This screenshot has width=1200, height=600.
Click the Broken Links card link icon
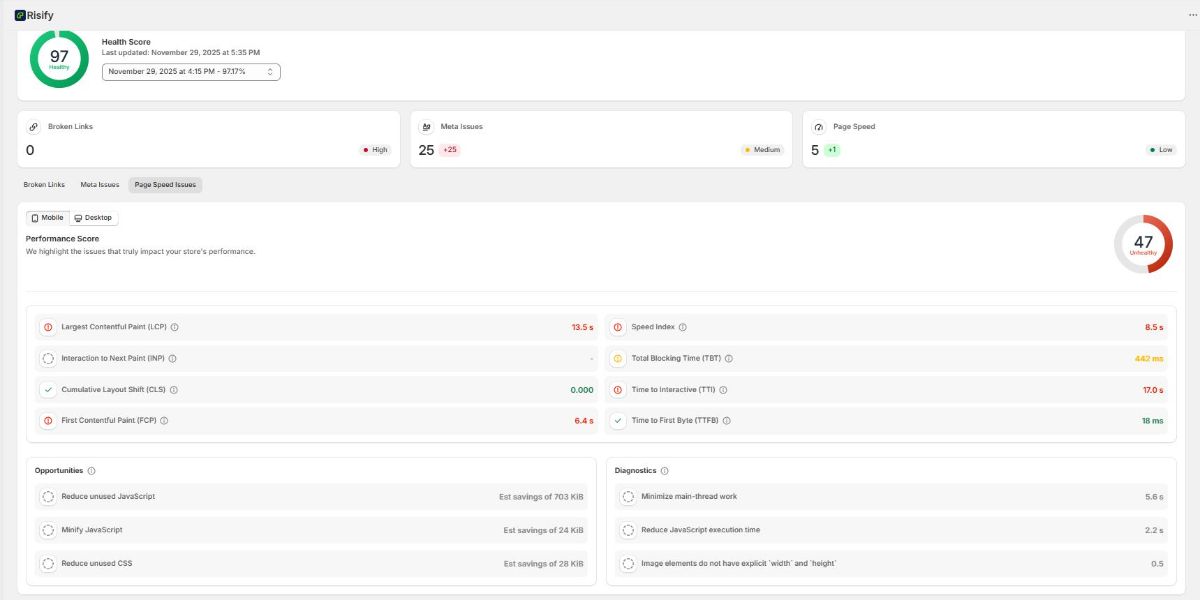point(34,128)
